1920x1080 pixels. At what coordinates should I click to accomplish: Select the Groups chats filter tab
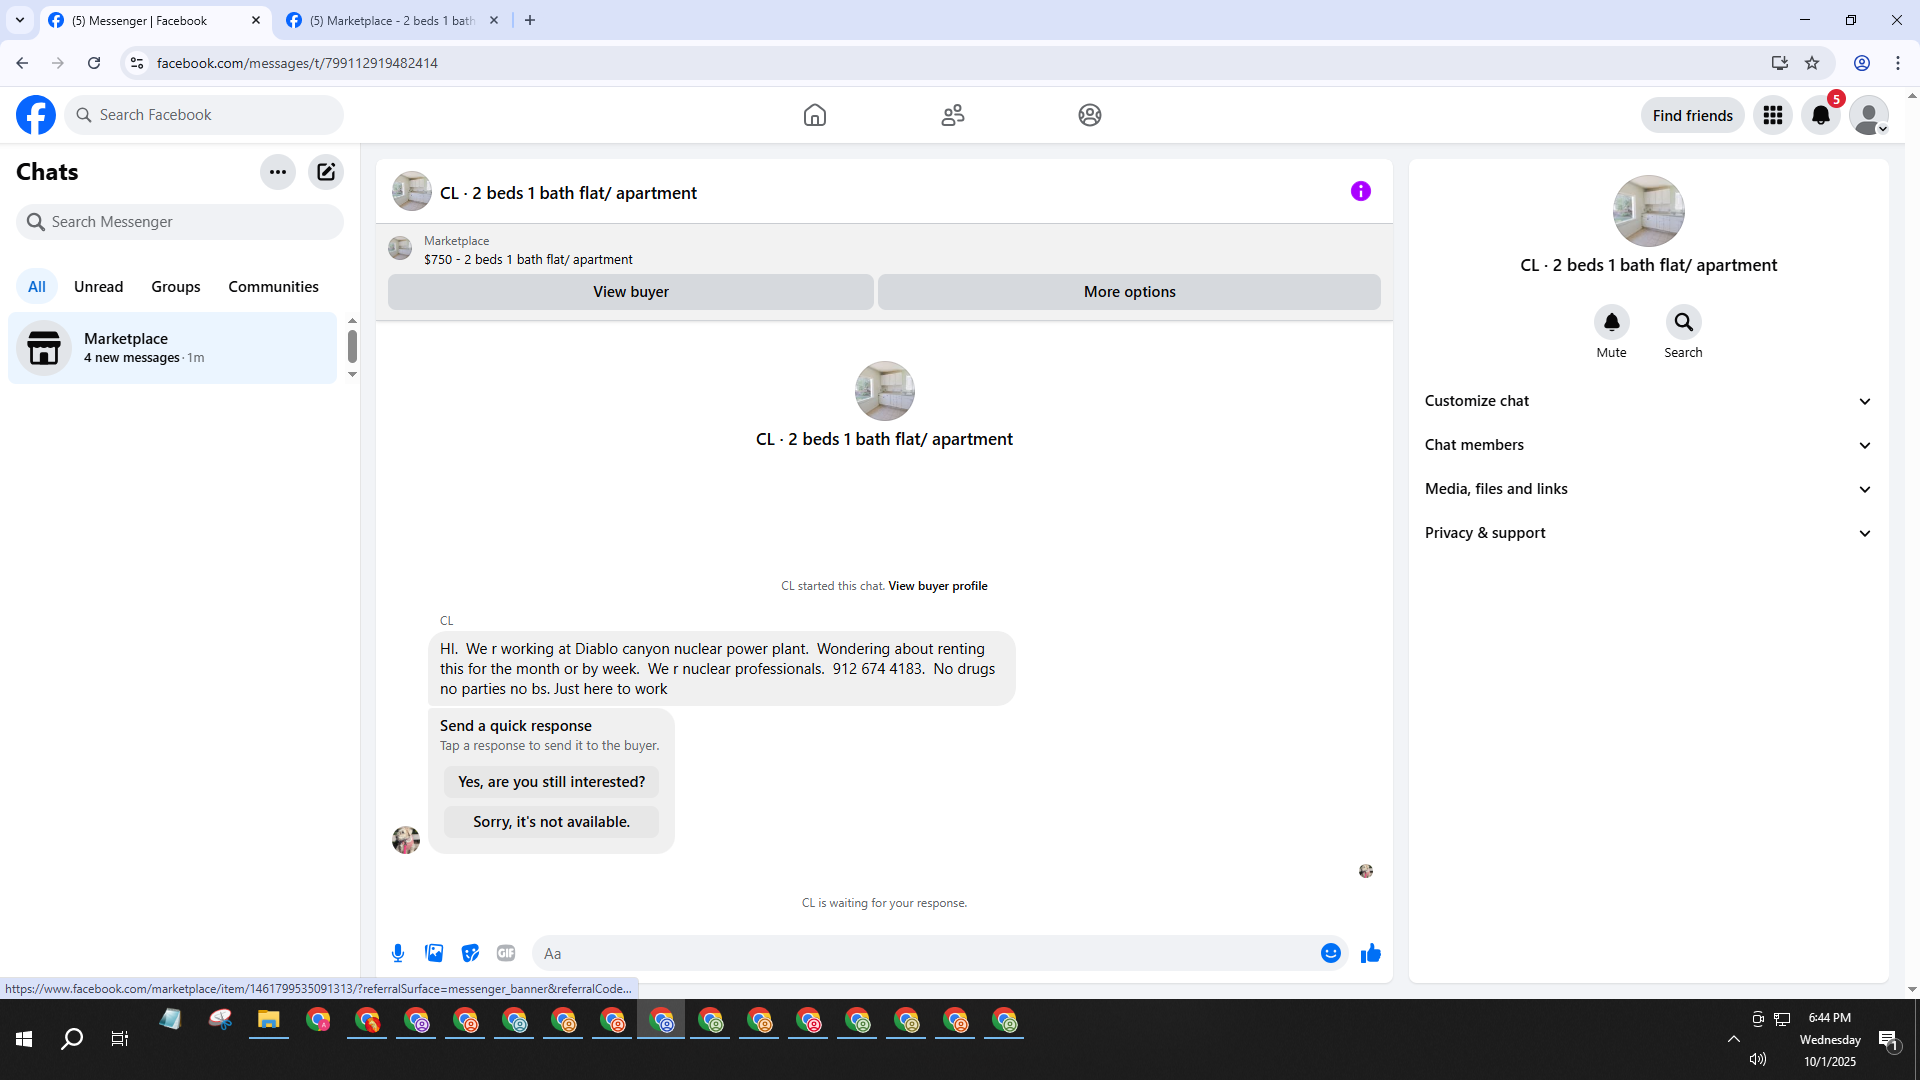click(x=176, y=287)
